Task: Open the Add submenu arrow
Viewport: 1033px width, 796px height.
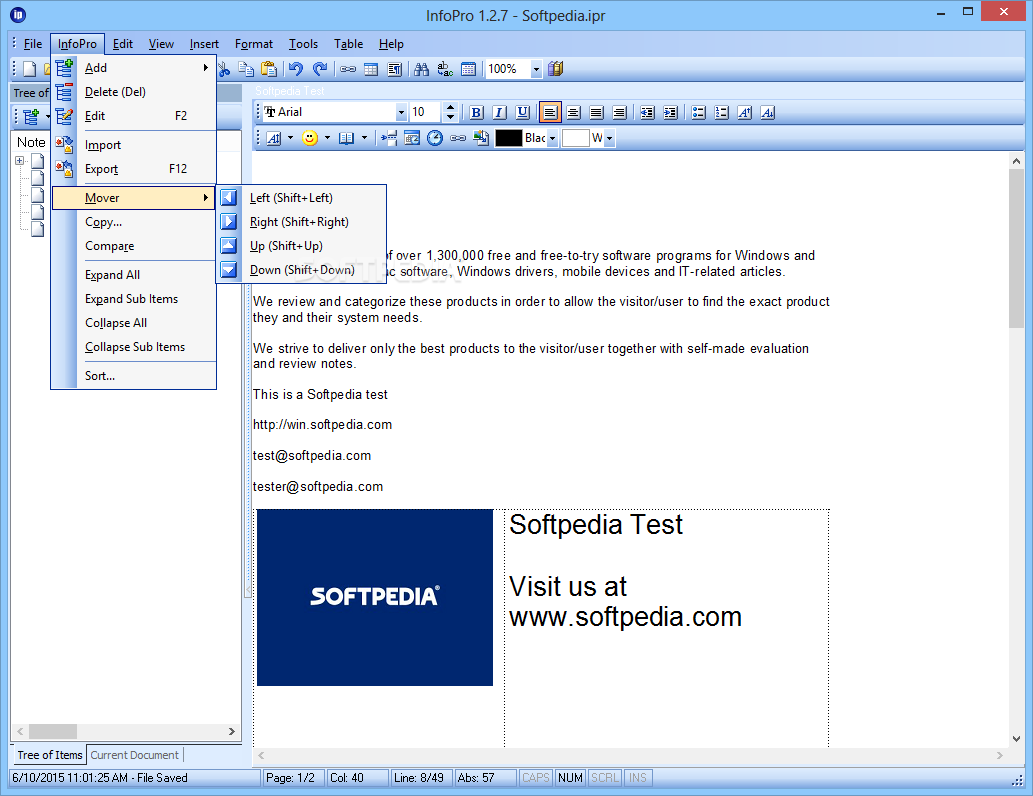Action: [x=206, y=67]
